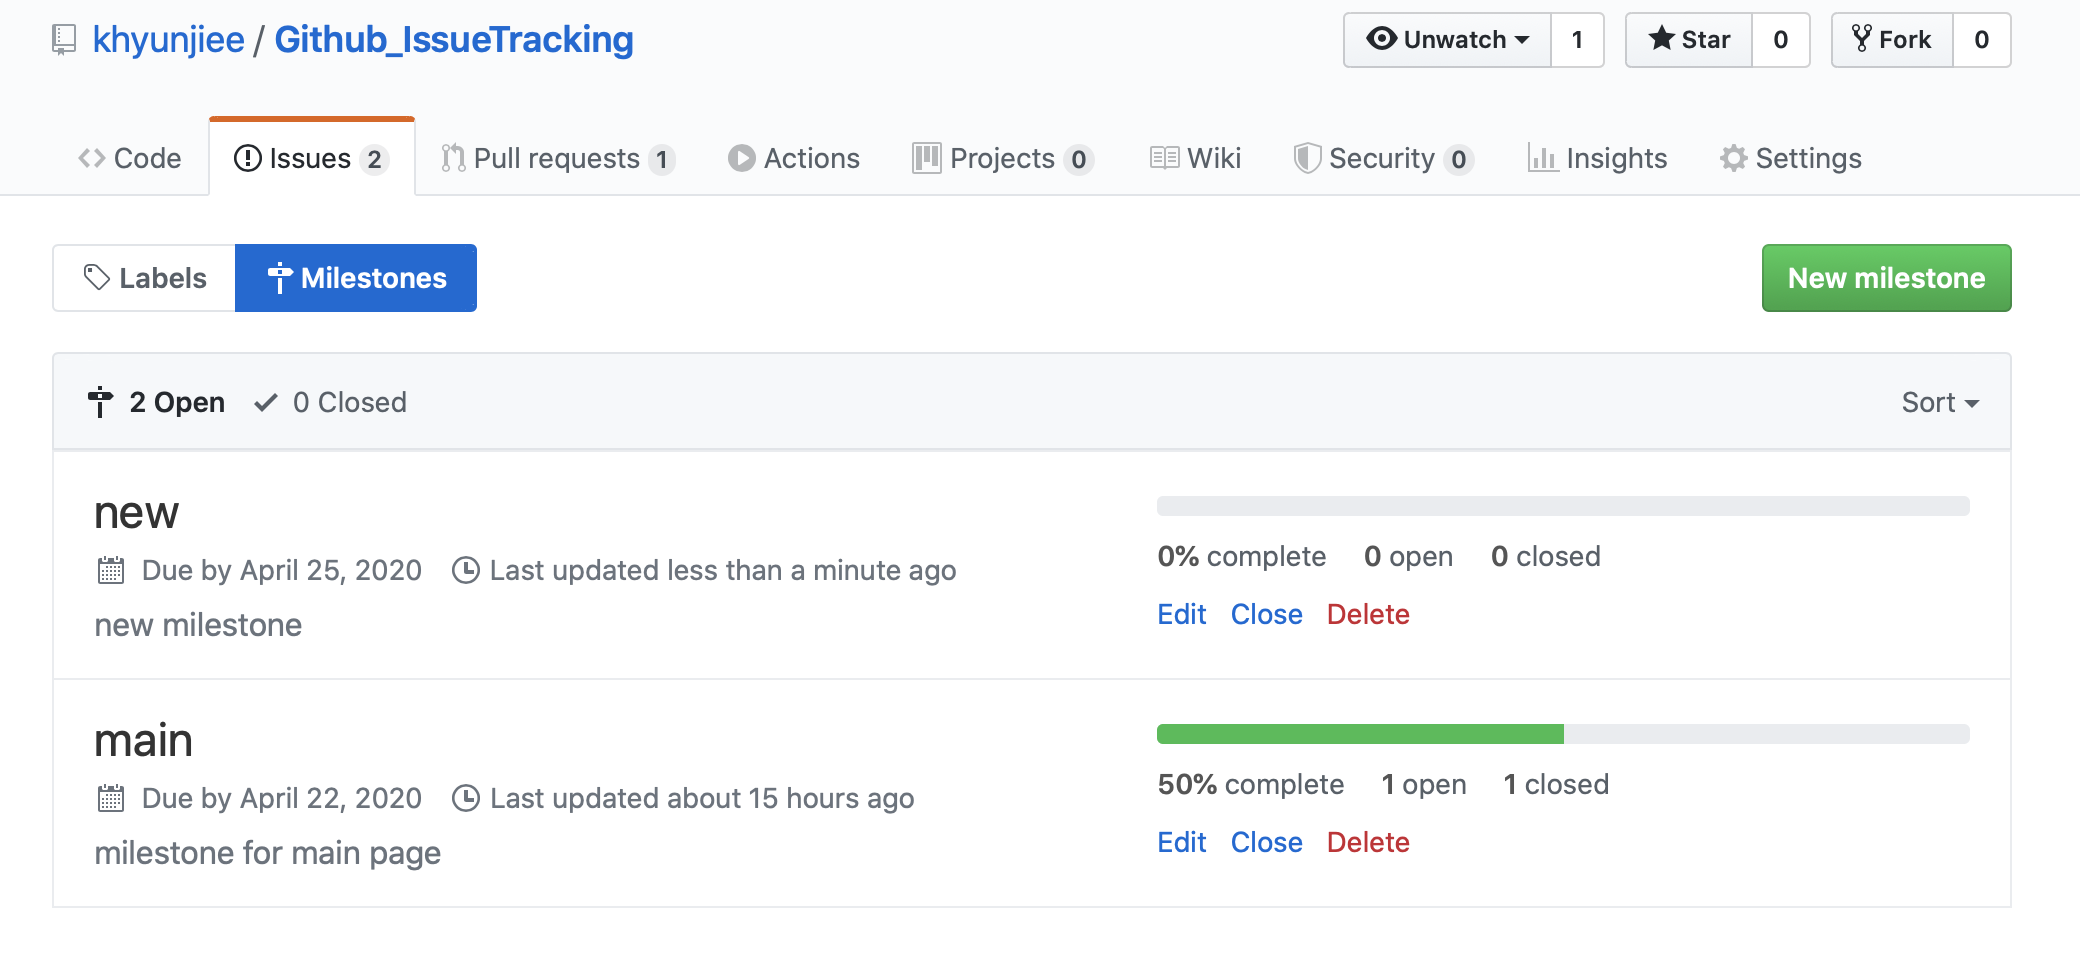Click the clock icon in the main milestone row
This screenshot has width=2080, height=956.
coord(465,799)
